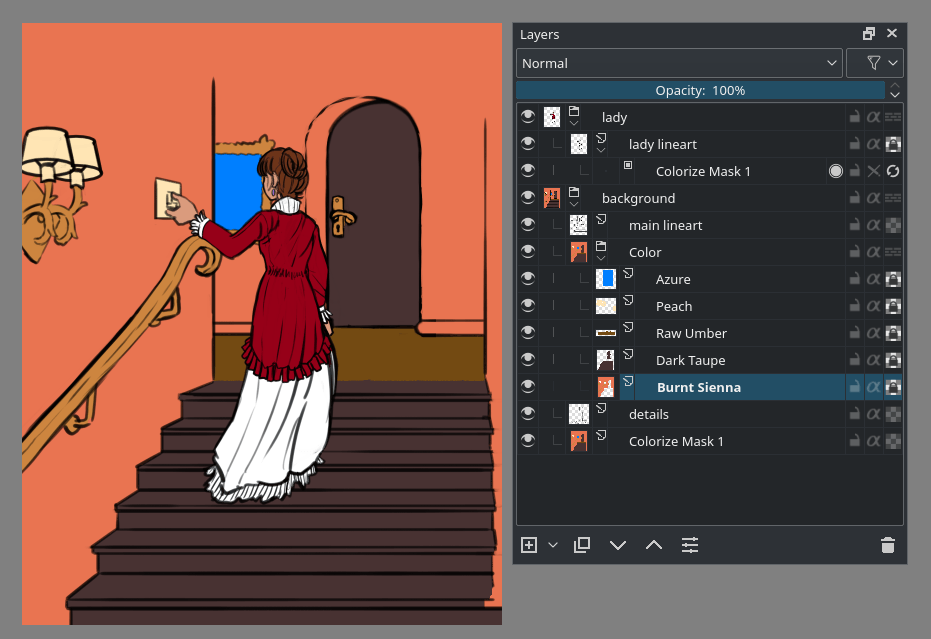Click the lock icon on the Azure layer
This screenshot has height=639, width=931.
click(x=854, y=279)
